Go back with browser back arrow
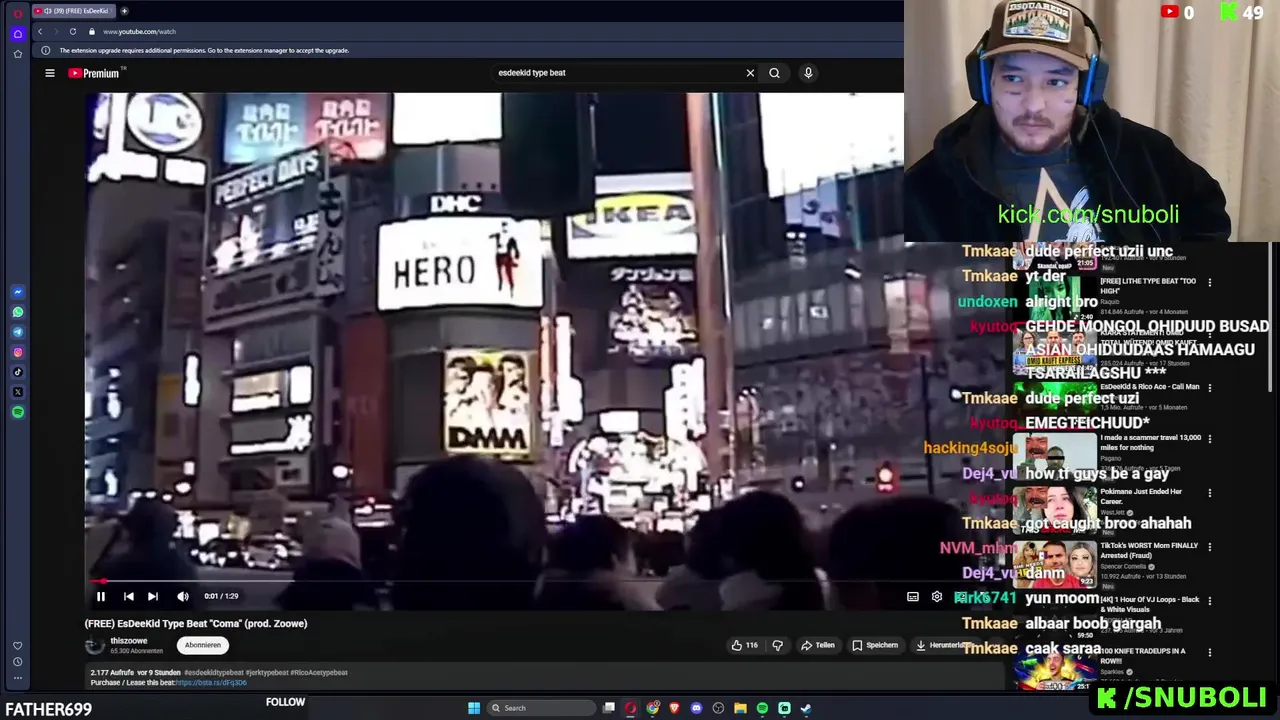1280x720 pixels. tap(40, 32)
